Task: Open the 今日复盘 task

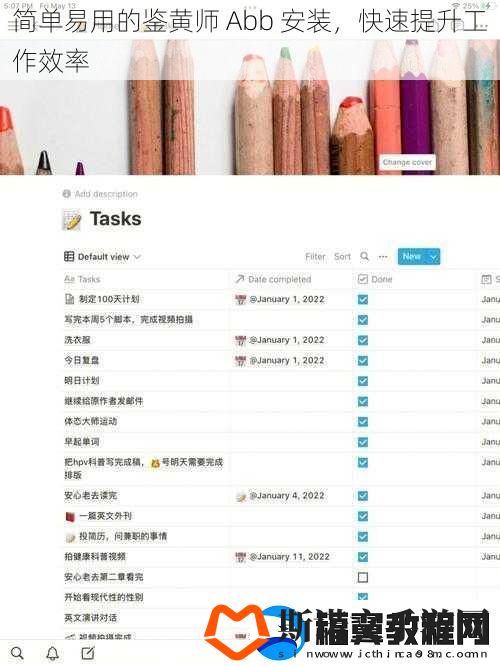Action: click(82, 360)
